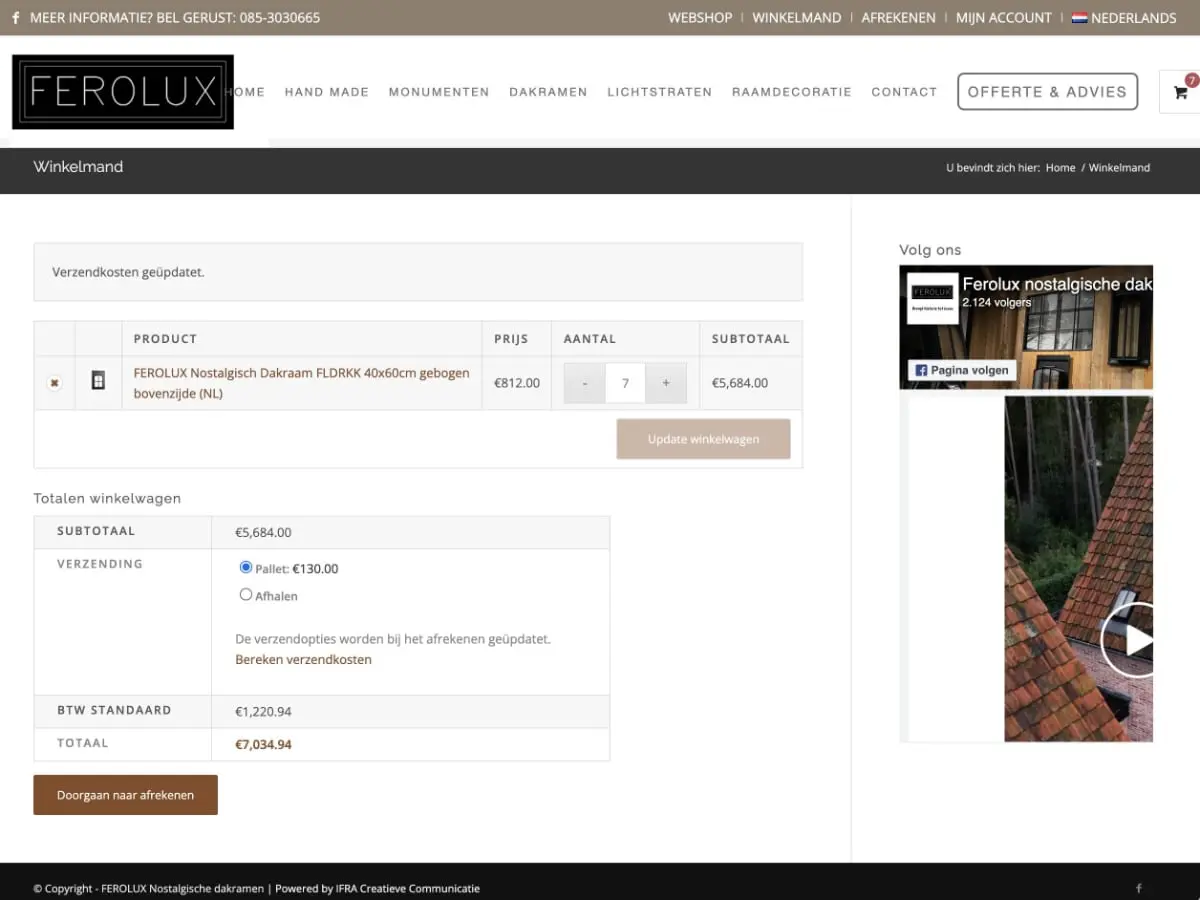
Task: Click the footer Facebook icon
Action: [1138, 888]
